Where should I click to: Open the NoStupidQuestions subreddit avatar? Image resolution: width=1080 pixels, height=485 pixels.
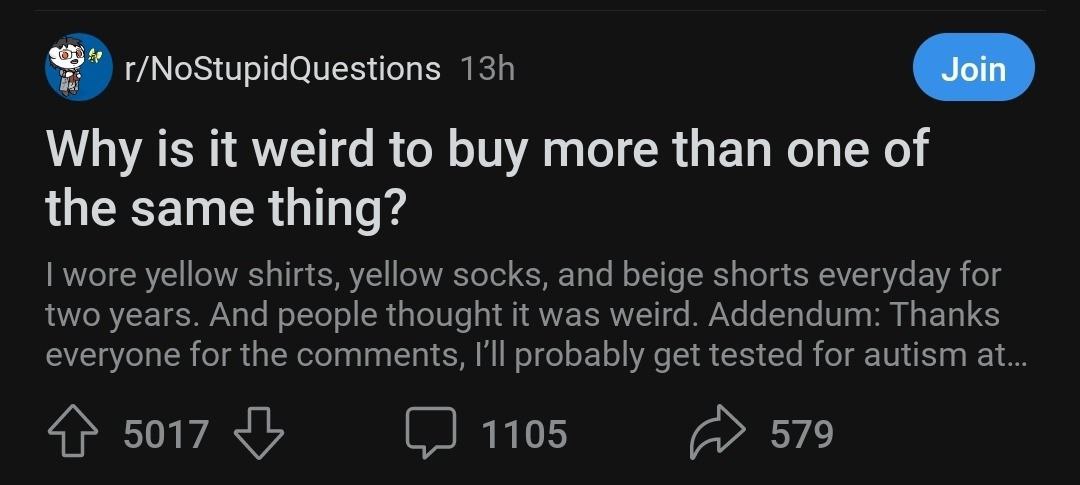[x=75, y=67]
